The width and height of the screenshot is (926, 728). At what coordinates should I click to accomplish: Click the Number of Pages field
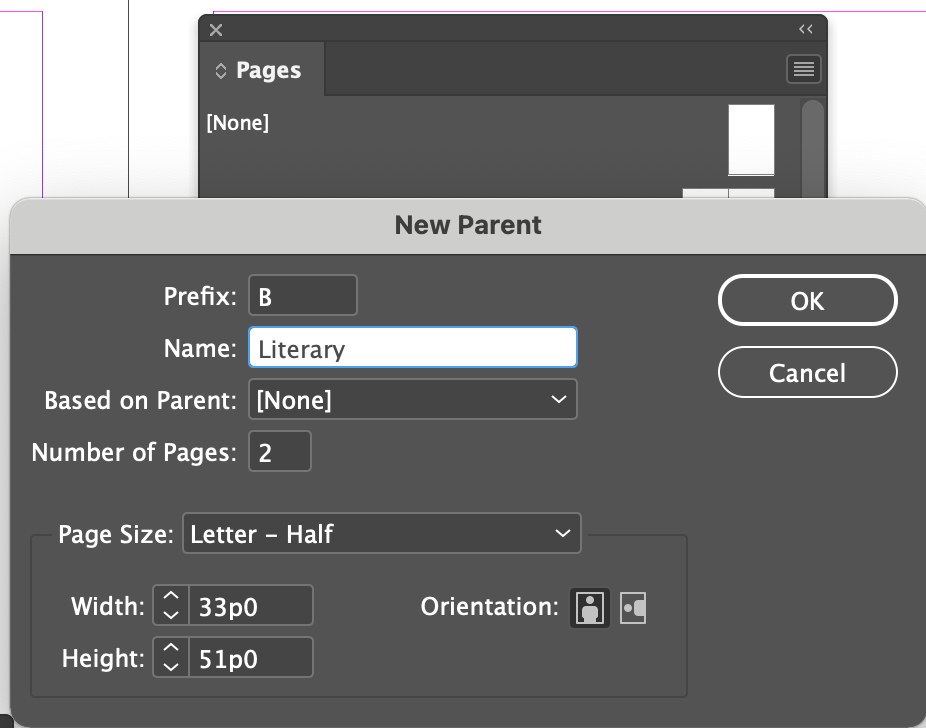280,452
